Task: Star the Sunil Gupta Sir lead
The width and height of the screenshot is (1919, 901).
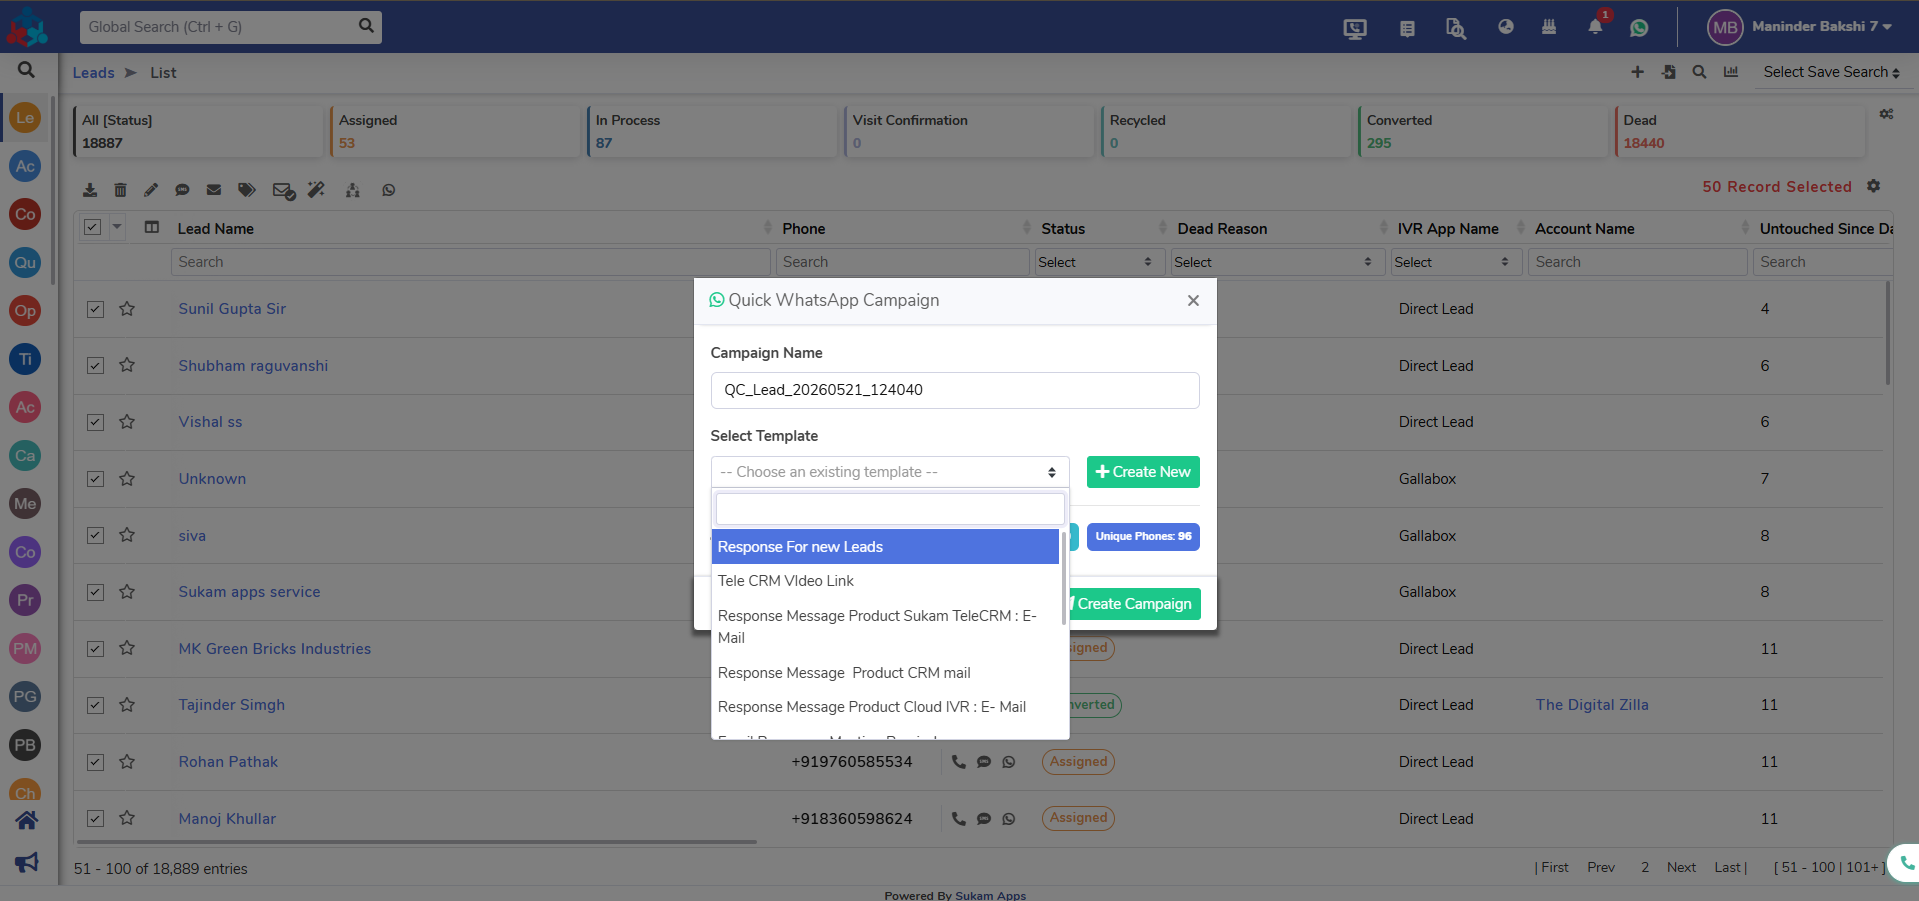Action: coord(127,309)
